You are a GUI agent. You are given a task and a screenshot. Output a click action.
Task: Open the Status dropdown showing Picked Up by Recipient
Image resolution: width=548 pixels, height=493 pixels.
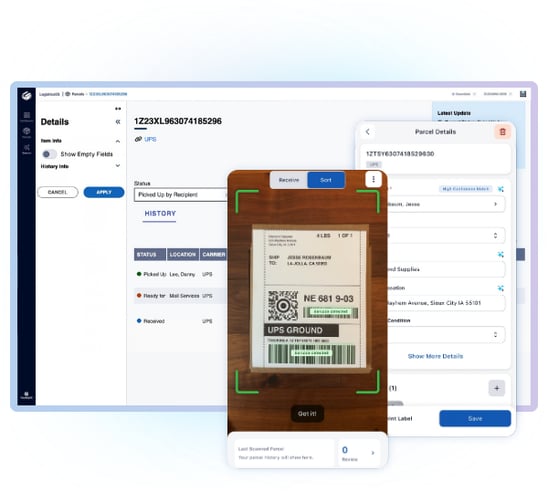pos(181,195)
